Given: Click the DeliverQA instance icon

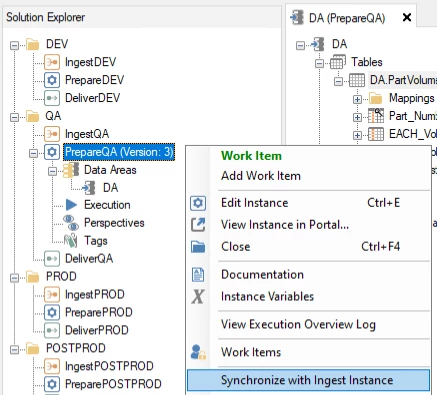Looking at the screenshot, I should click(x=52, y=259).
